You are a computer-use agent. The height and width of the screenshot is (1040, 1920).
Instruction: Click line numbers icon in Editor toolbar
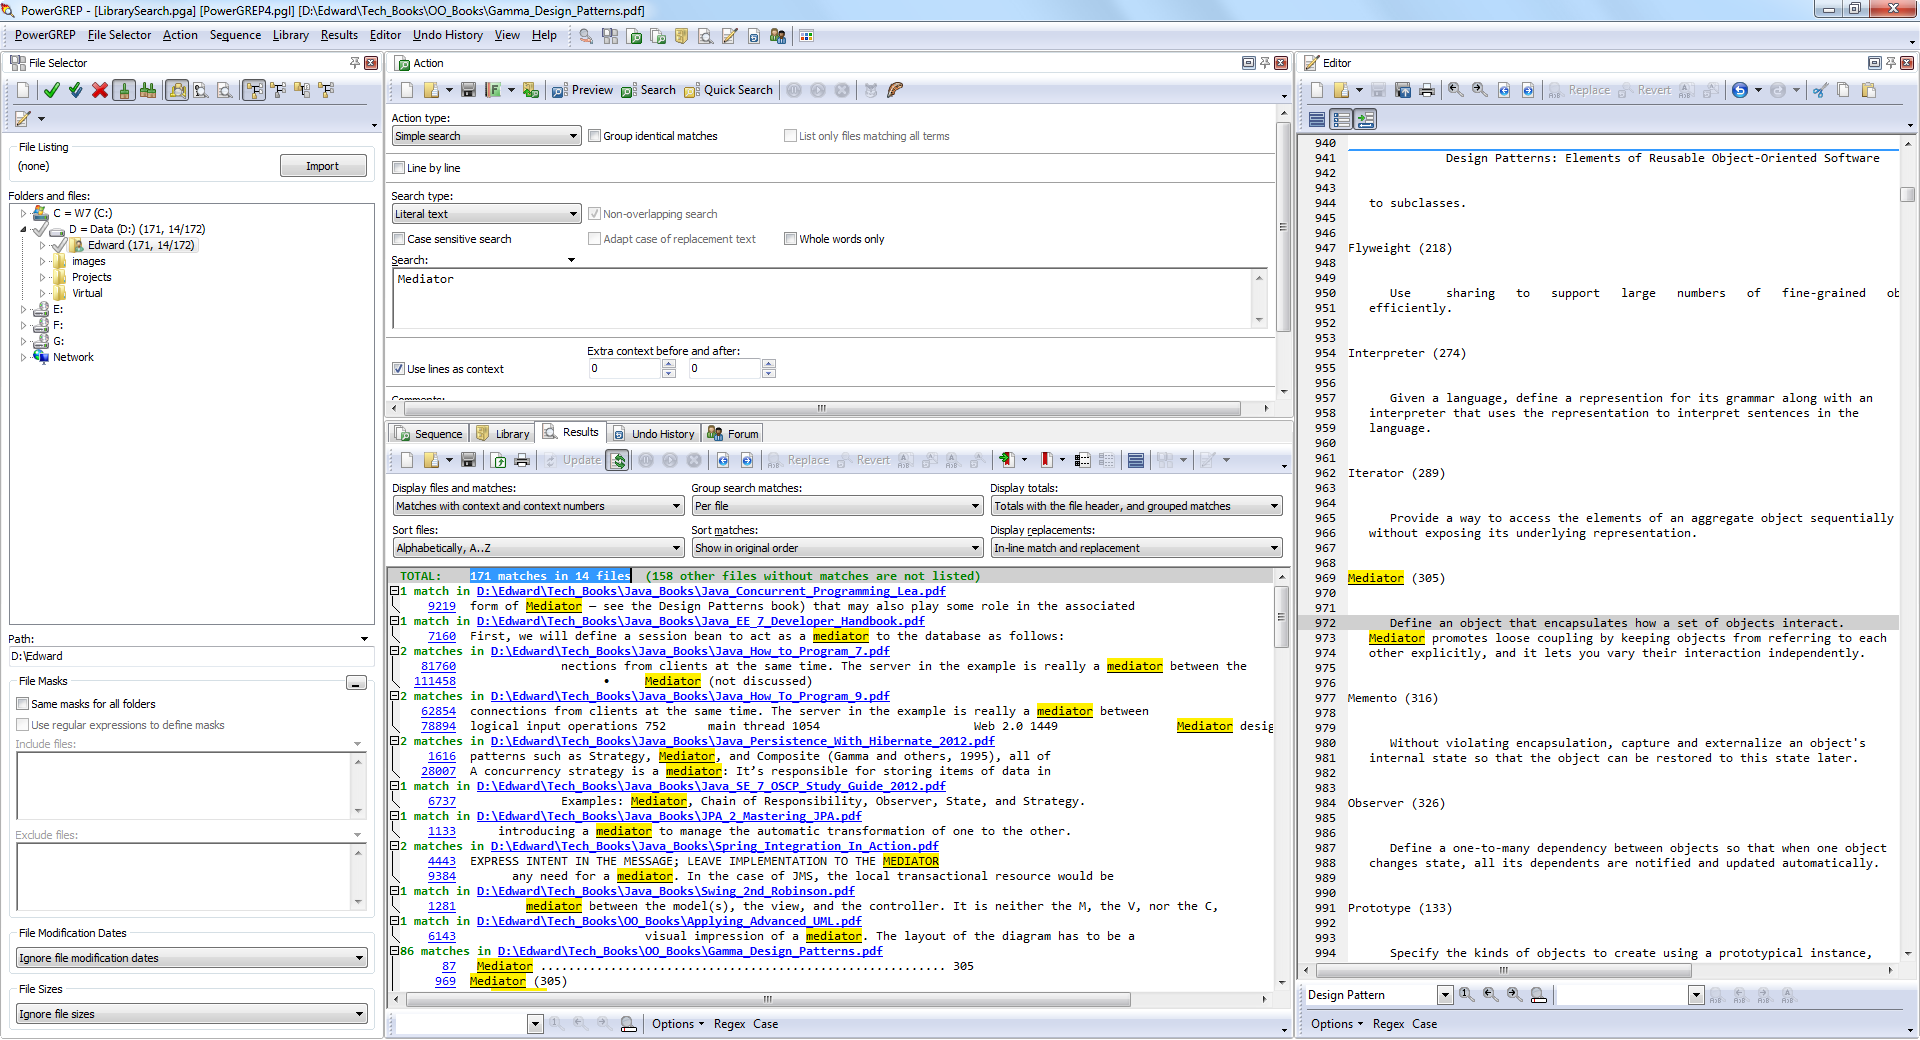(x=1341, y=120)
